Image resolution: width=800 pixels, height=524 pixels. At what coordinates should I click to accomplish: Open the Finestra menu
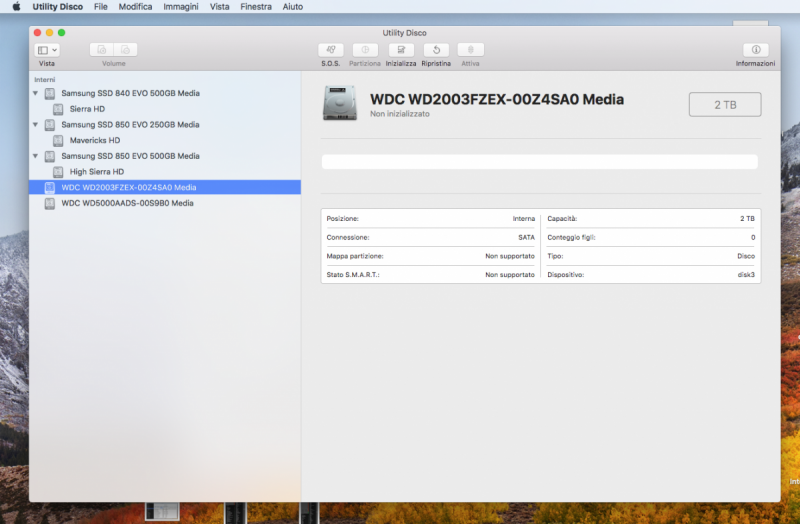tap(256, 7)
